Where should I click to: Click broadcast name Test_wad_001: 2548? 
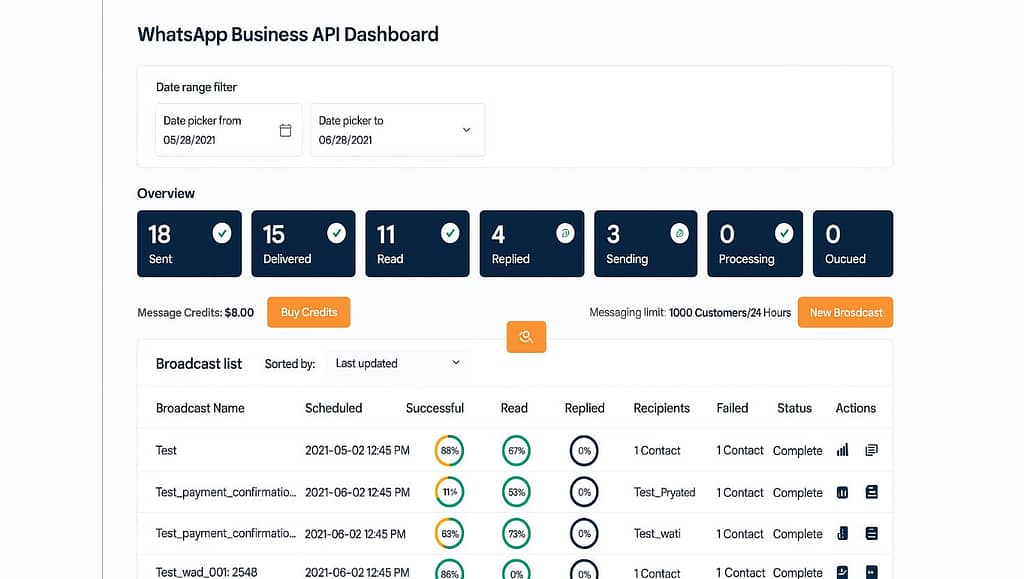click(x=206, y=572)
